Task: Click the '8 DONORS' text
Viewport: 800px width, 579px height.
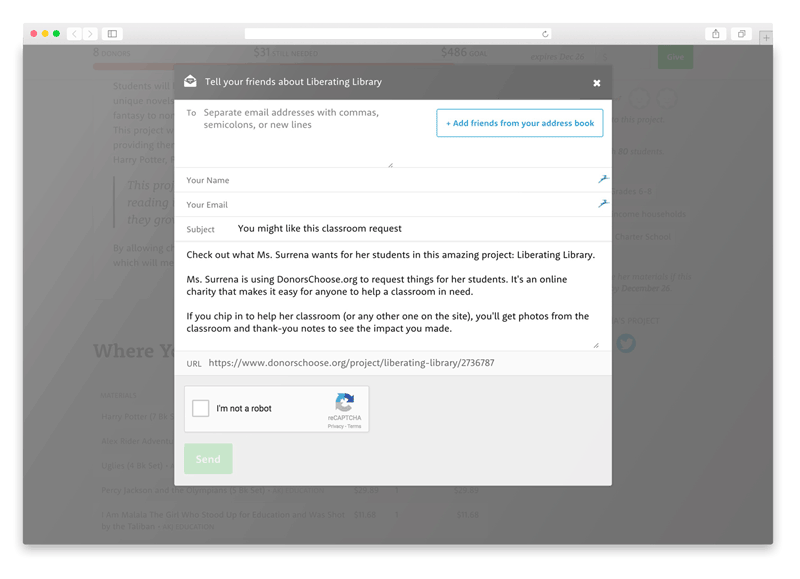Action: pos(112,53)
